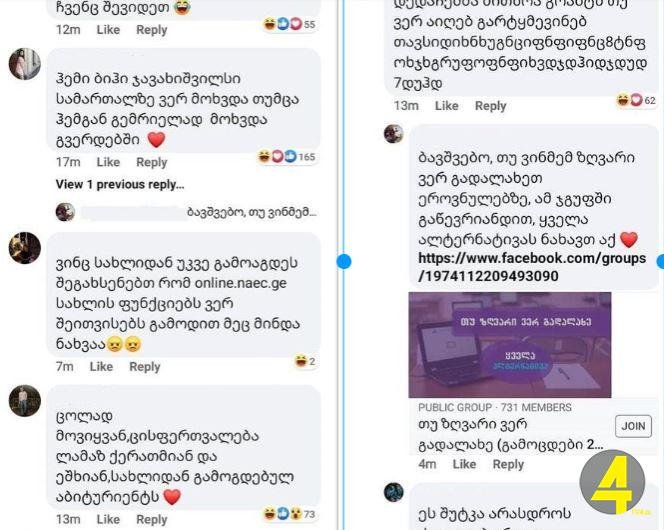This screenshot has width=664, height=530.
Task: Reply to the 4m group link comment
Action: pyautogui.click(x=508, y=464)
